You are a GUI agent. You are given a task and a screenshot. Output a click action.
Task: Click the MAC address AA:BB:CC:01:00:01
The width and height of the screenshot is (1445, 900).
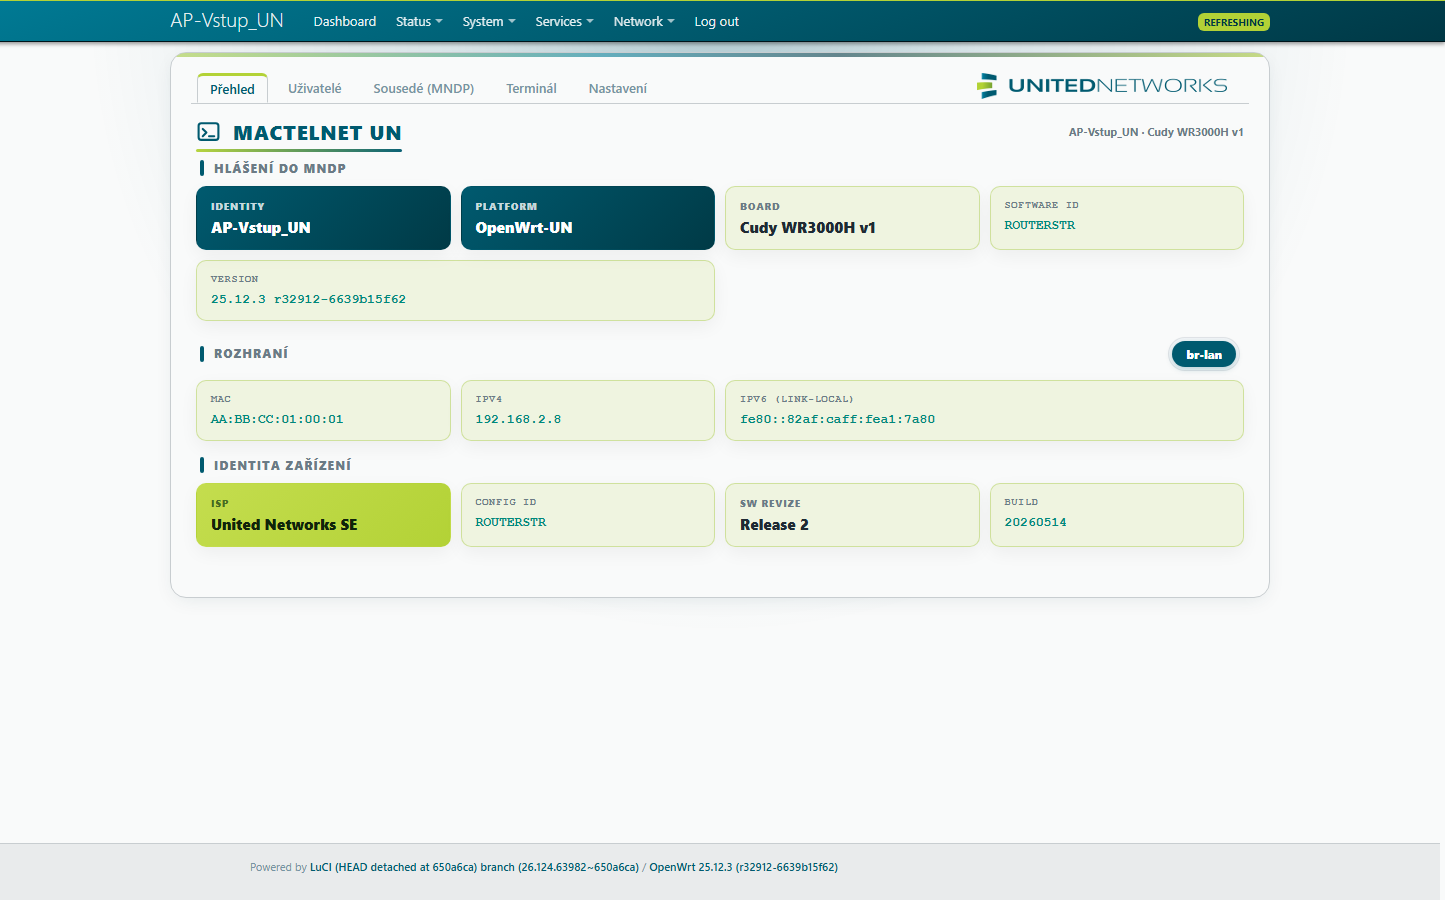[x=277, y=419]
